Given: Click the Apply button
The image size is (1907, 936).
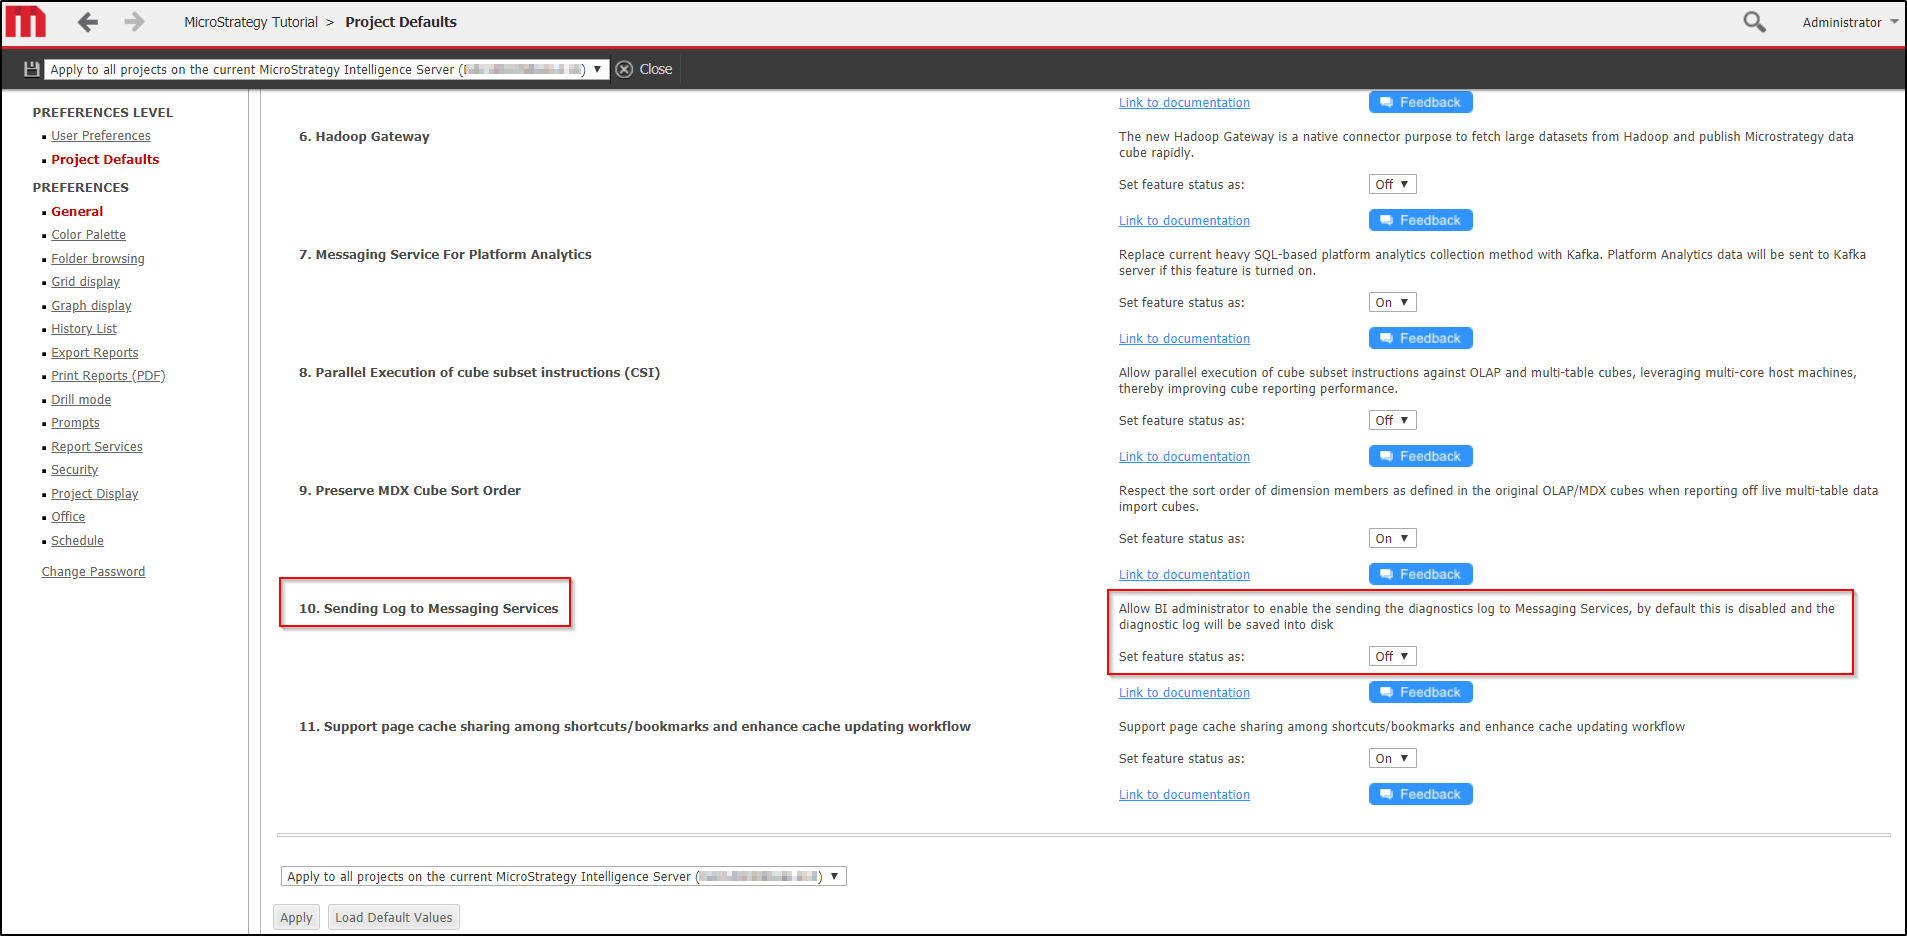Looking at the screenshot, I should click(296, 917).
